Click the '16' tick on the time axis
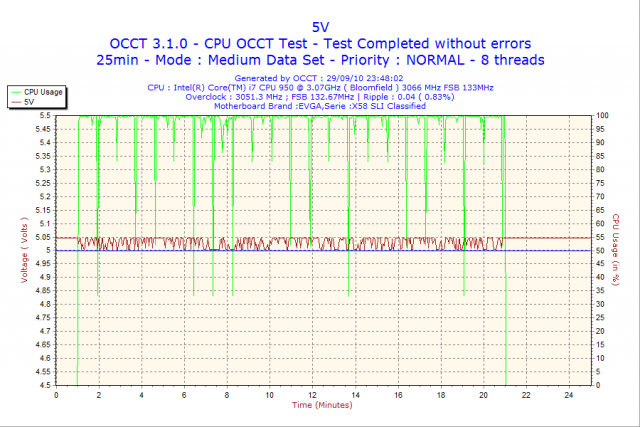 pyautogui.click(x=398, y=395)
